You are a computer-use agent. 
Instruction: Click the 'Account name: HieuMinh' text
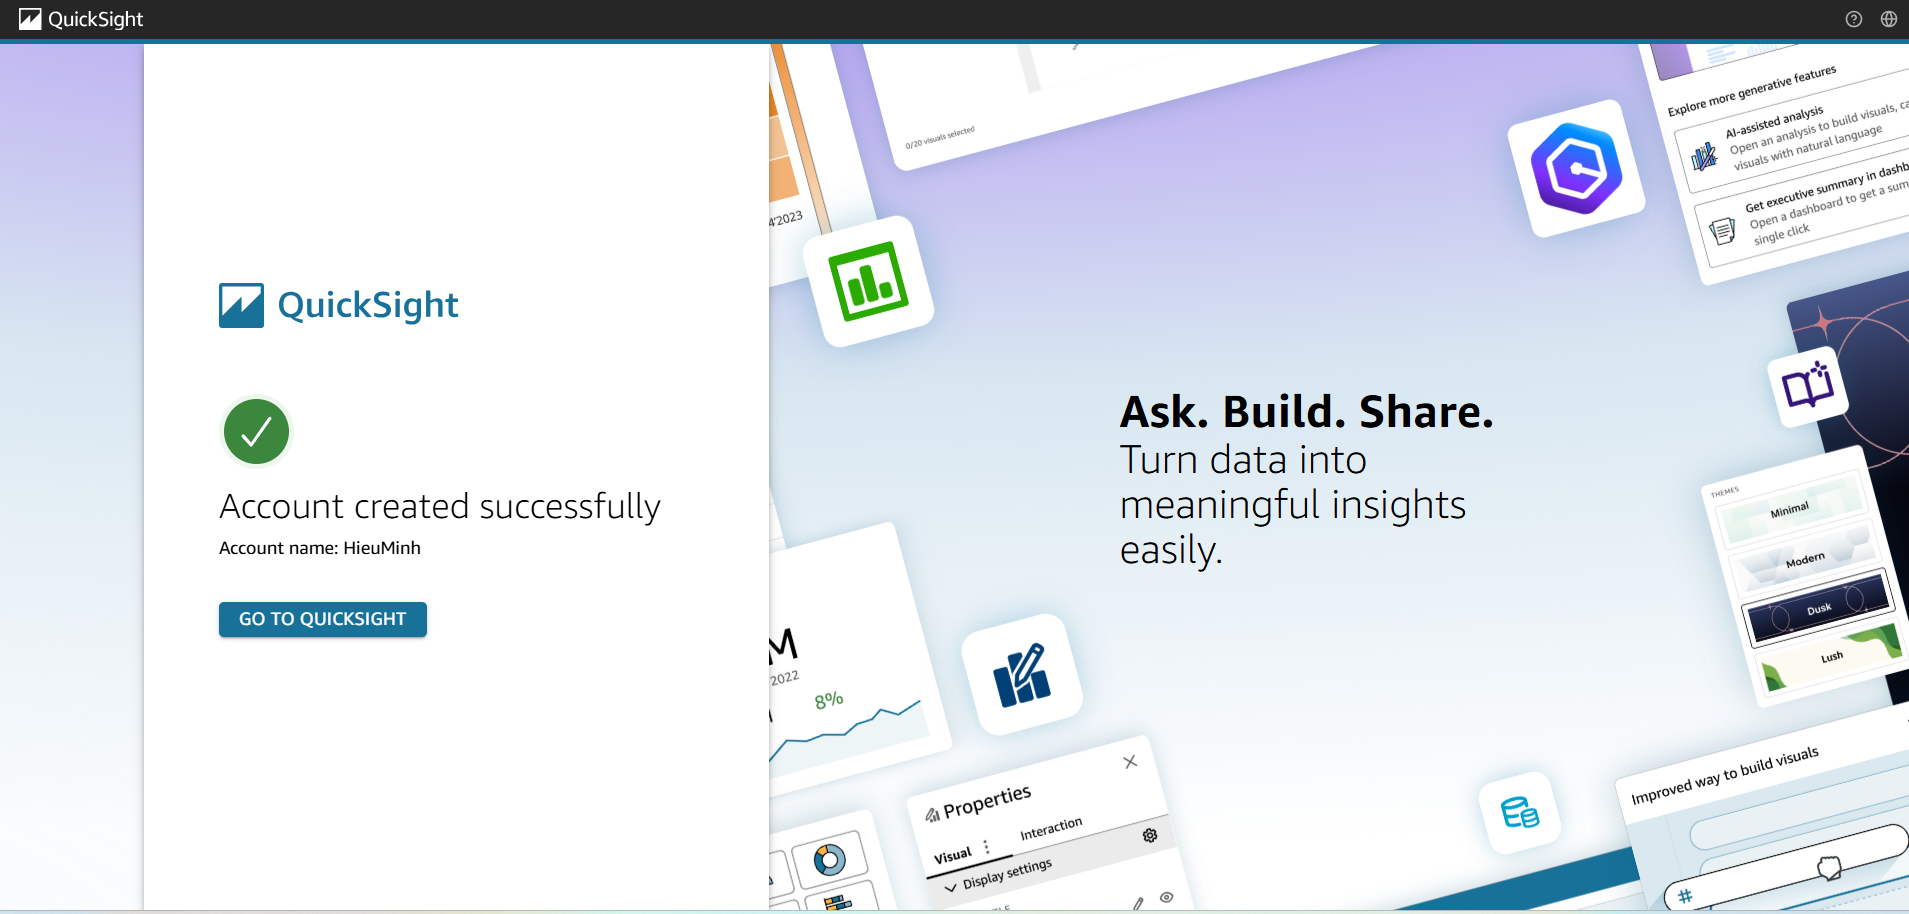tap(320, 548)
